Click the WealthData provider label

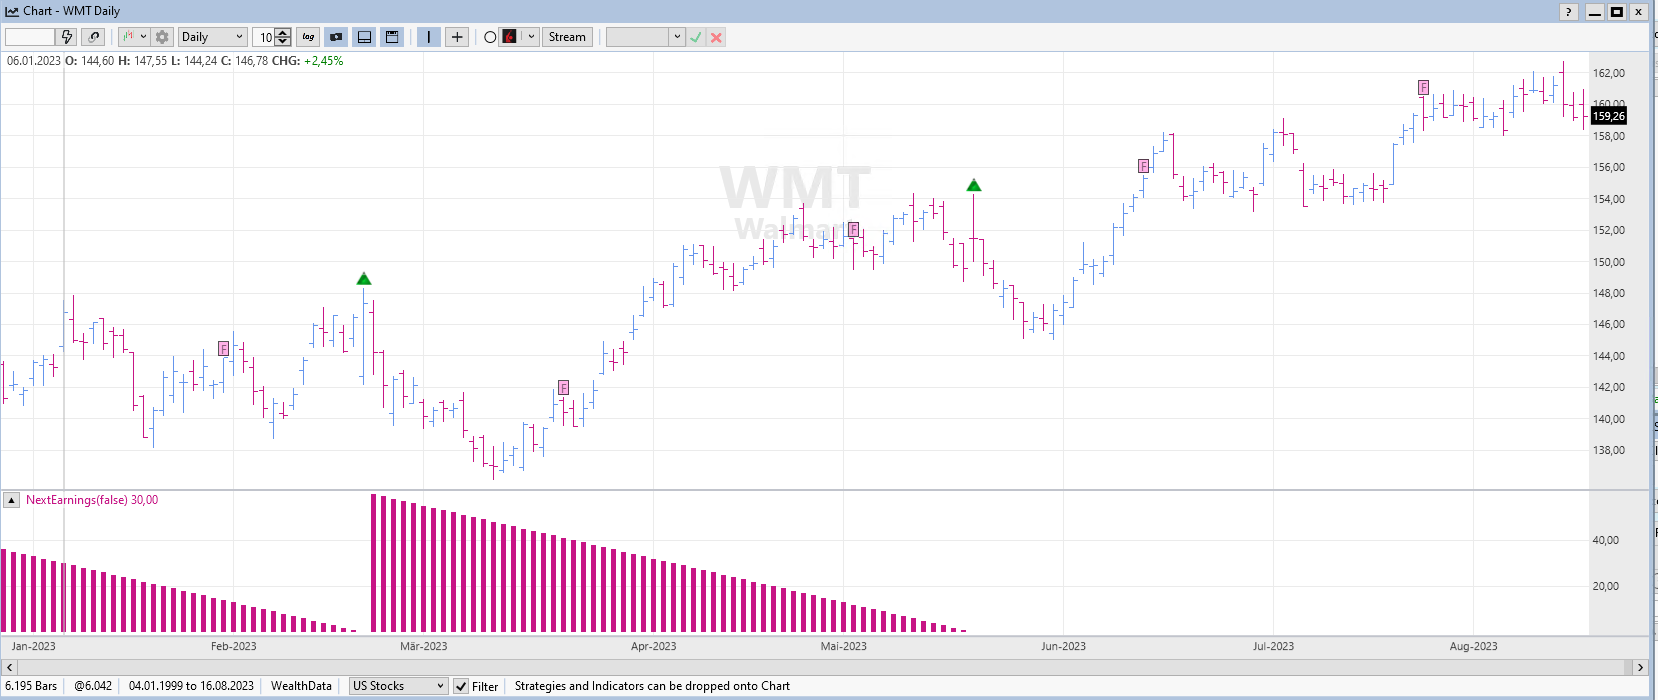click(x=301, y=686)
